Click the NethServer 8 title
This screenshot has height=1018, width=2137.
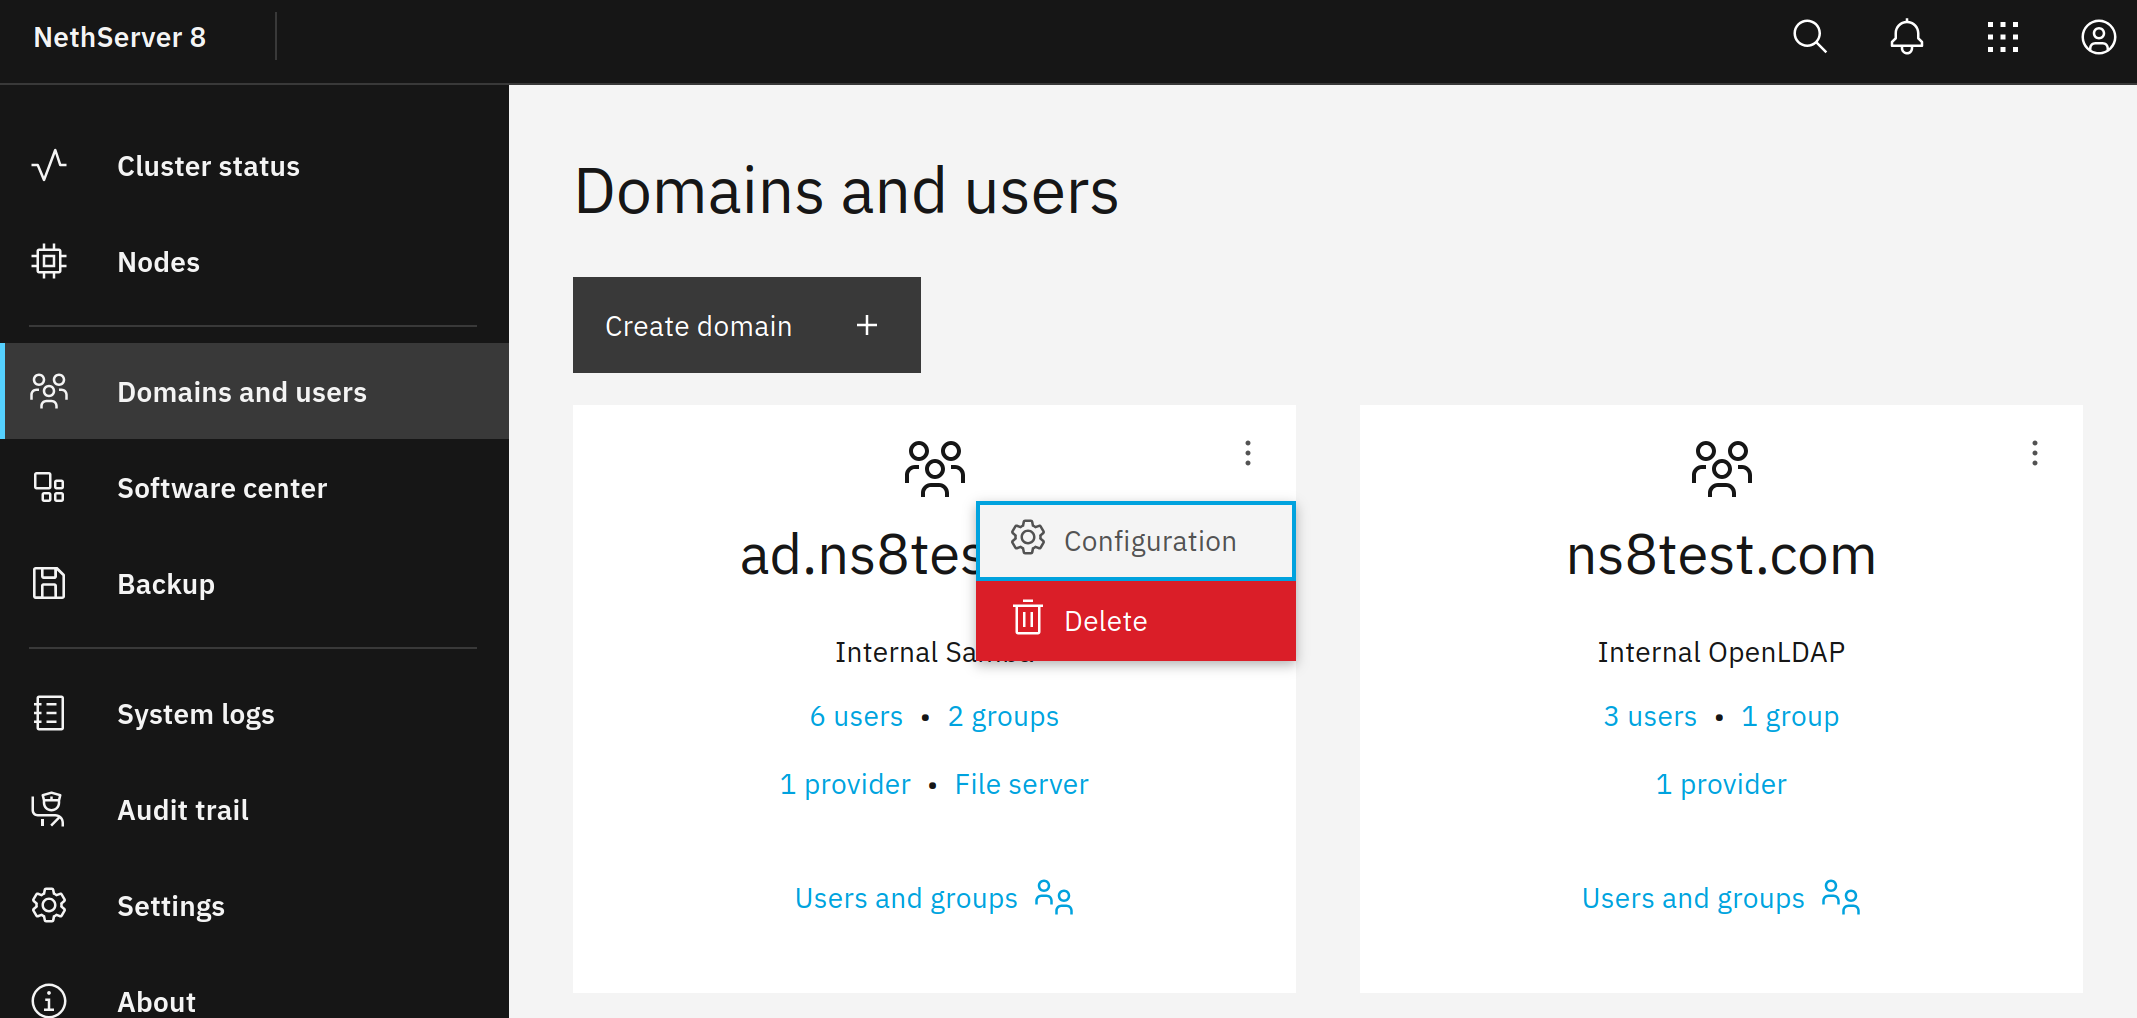(x=120, y=37)
